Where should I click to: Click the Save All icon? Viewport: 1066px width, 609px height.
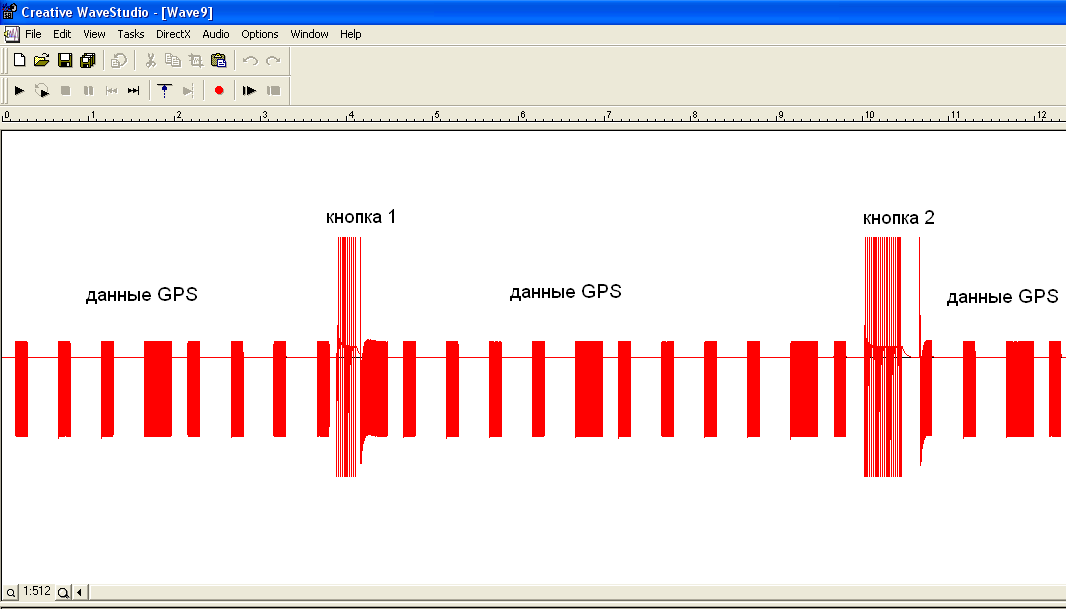pyautogui.click(x=87, y=61)
